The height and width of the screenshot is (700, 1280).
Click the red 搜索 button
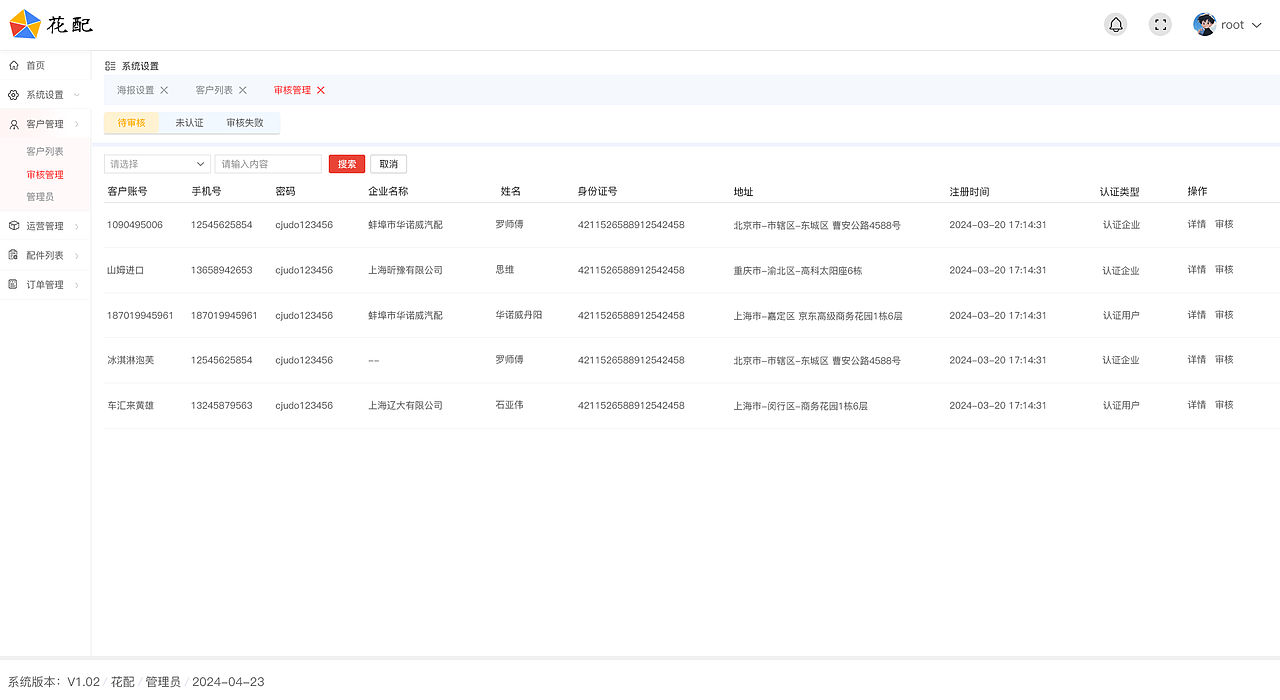click(x=347, y=164)
